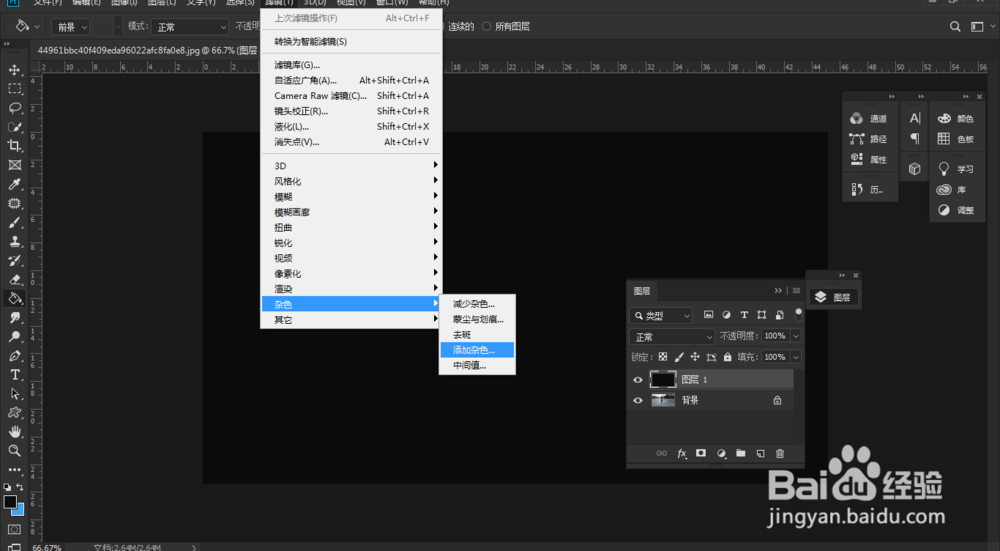Select the Lasso tool
Viewport: 1000px width, 551px height.
pyautogui.click(x=15, y=108)
